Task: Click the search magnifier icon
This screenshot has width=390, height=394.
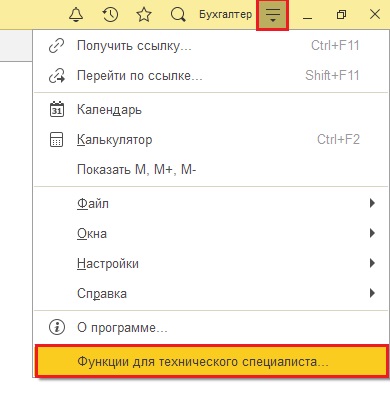Action: pyautogui.click(x=178, y=15)
